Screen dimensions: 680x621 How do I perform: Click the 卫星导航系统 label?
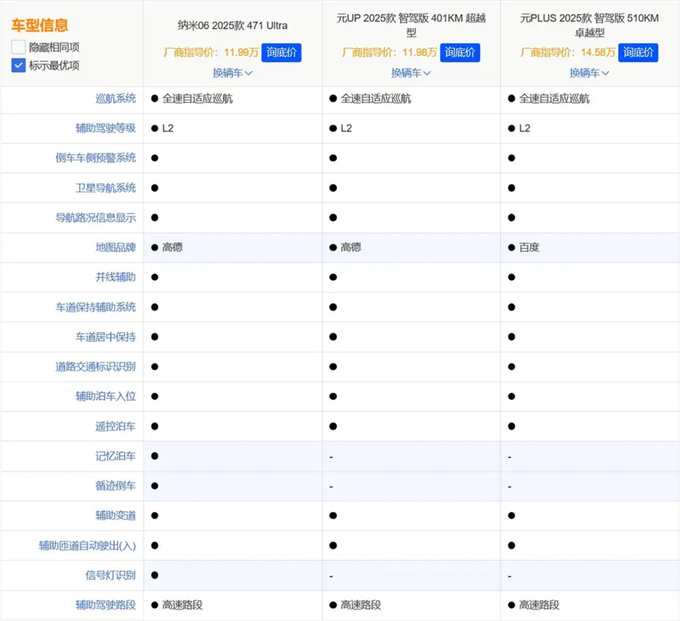tap(106, 188)
